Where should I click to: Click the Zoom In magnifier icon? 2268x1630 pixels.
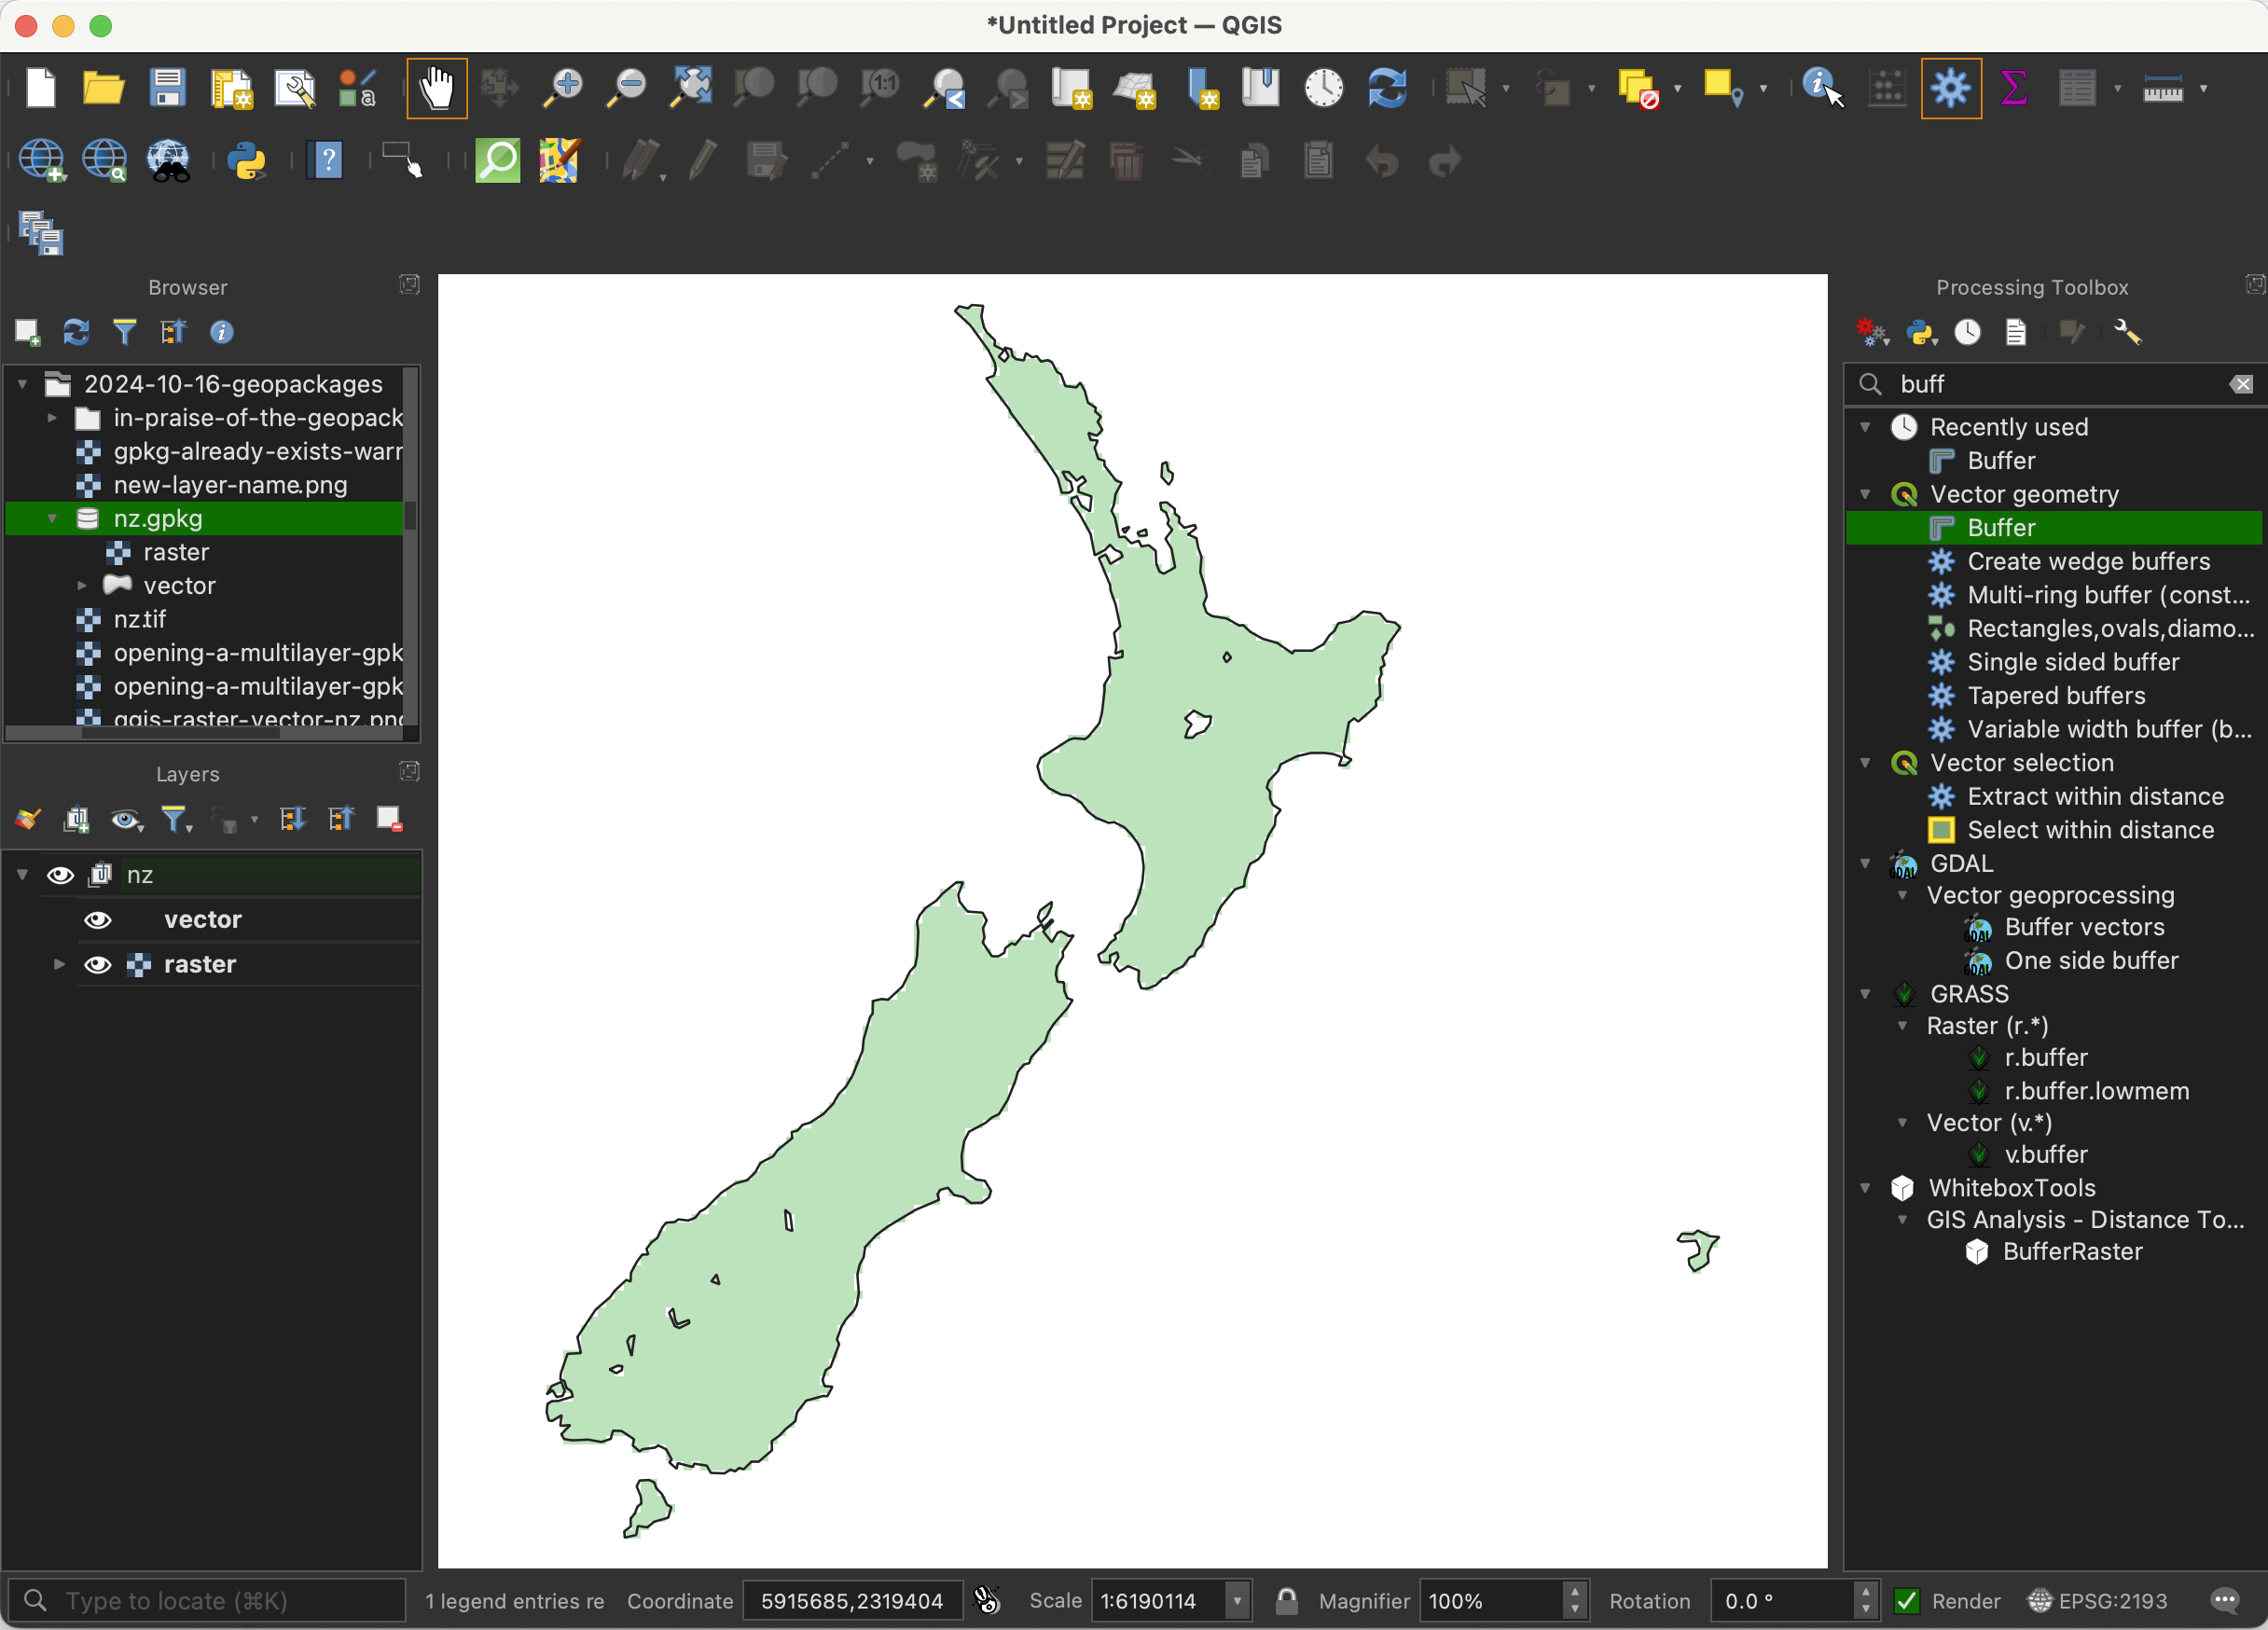563,88
